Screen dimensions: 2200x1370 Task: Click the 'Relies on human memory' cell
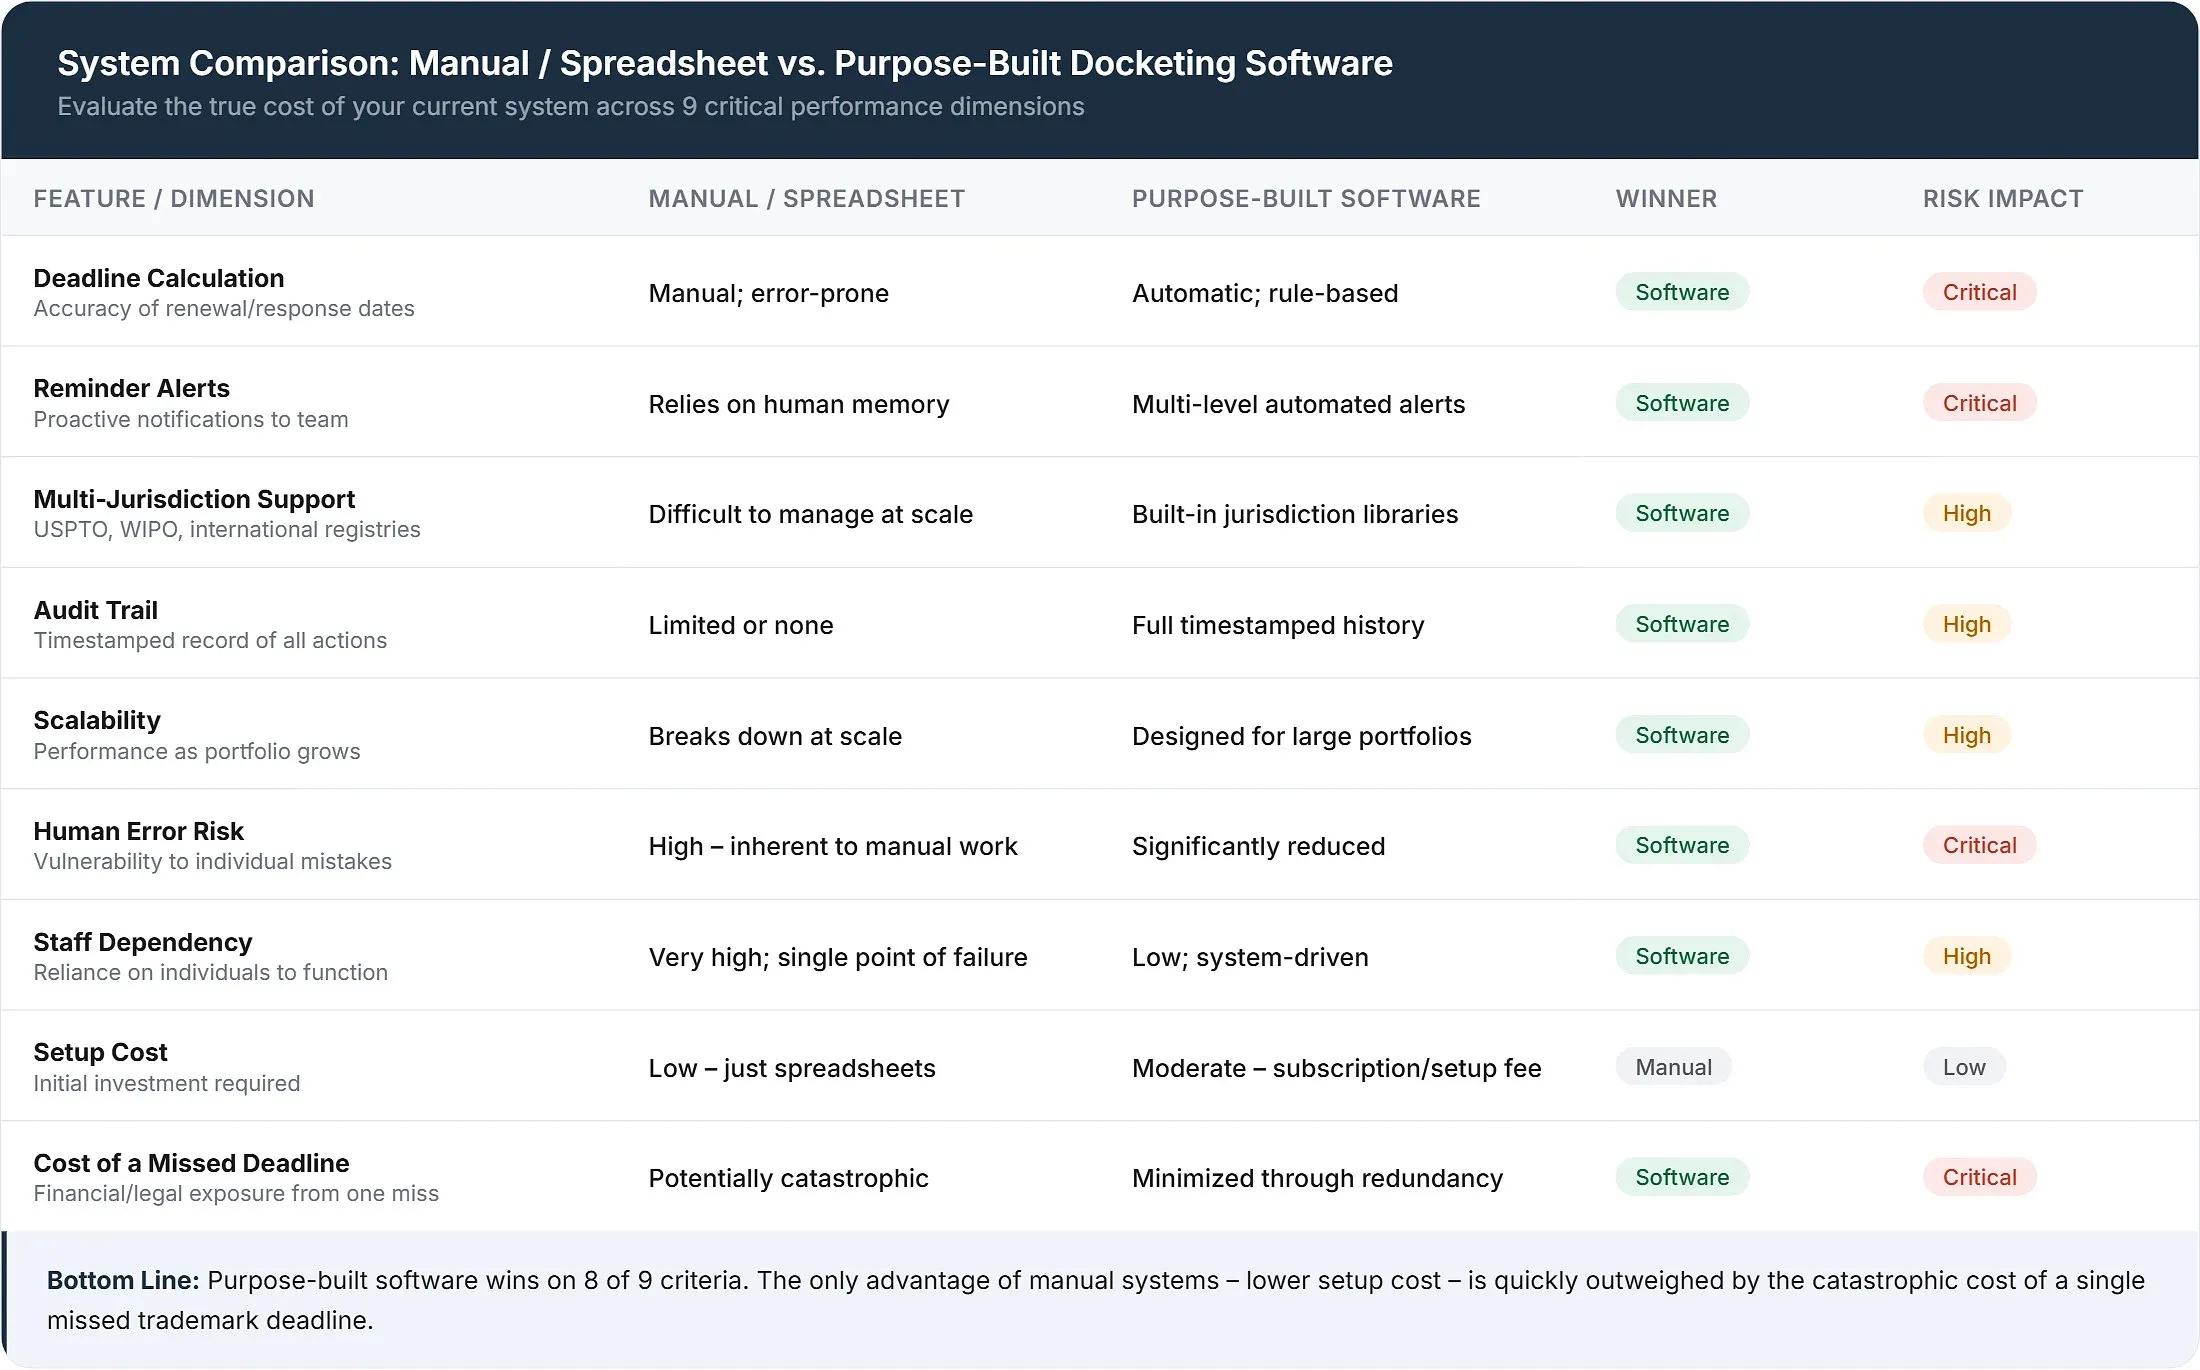(x=799, y=404)
